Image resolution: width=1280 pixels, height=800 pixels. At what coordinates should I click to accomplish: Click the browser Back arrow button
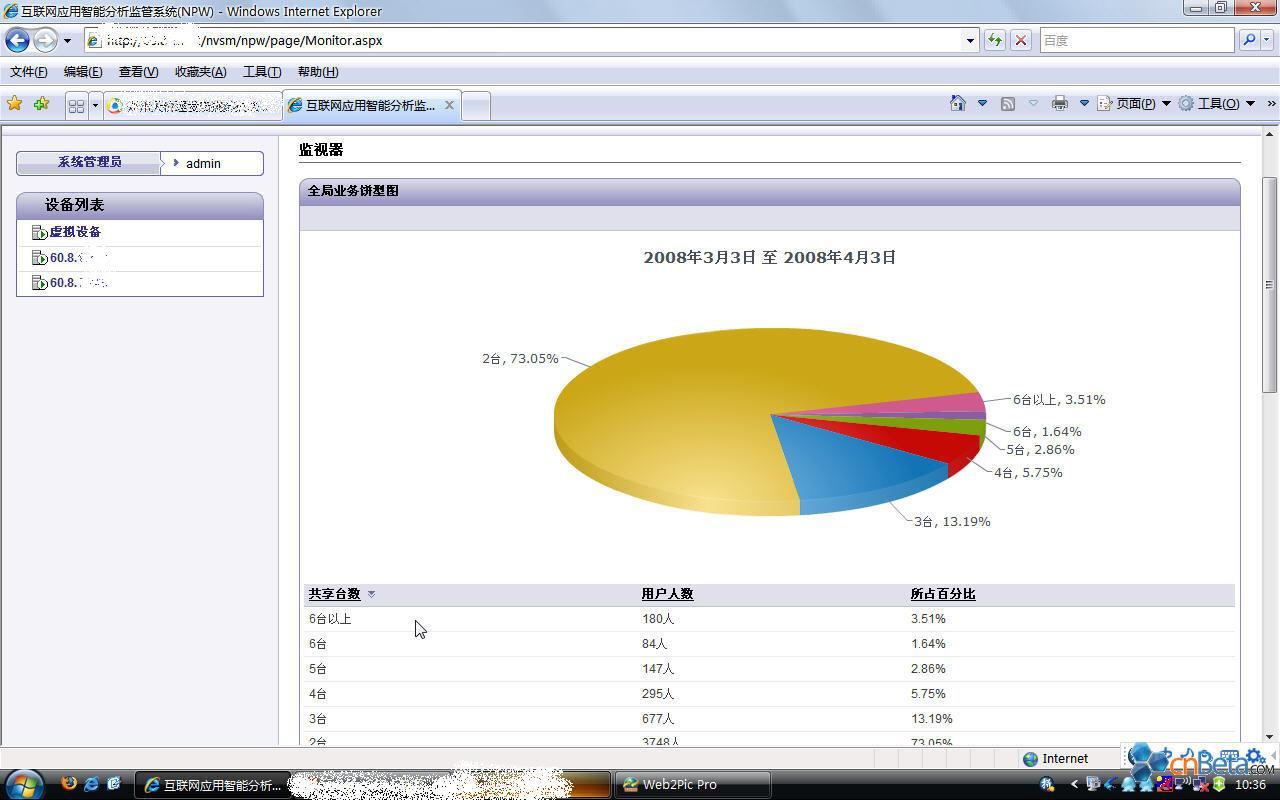pyautogui.click(x=17, y=41)
